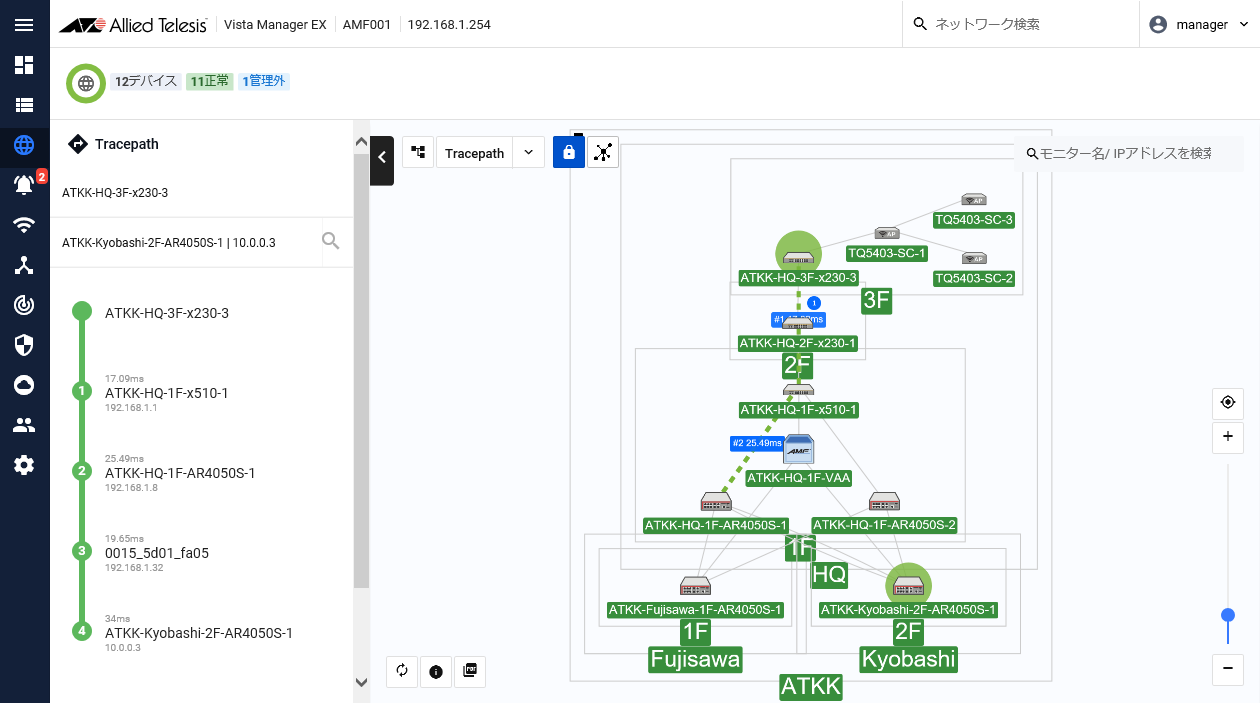Open the cloud sidebar icon
The height and width of the screenshot is (703, 1260).
24,385
